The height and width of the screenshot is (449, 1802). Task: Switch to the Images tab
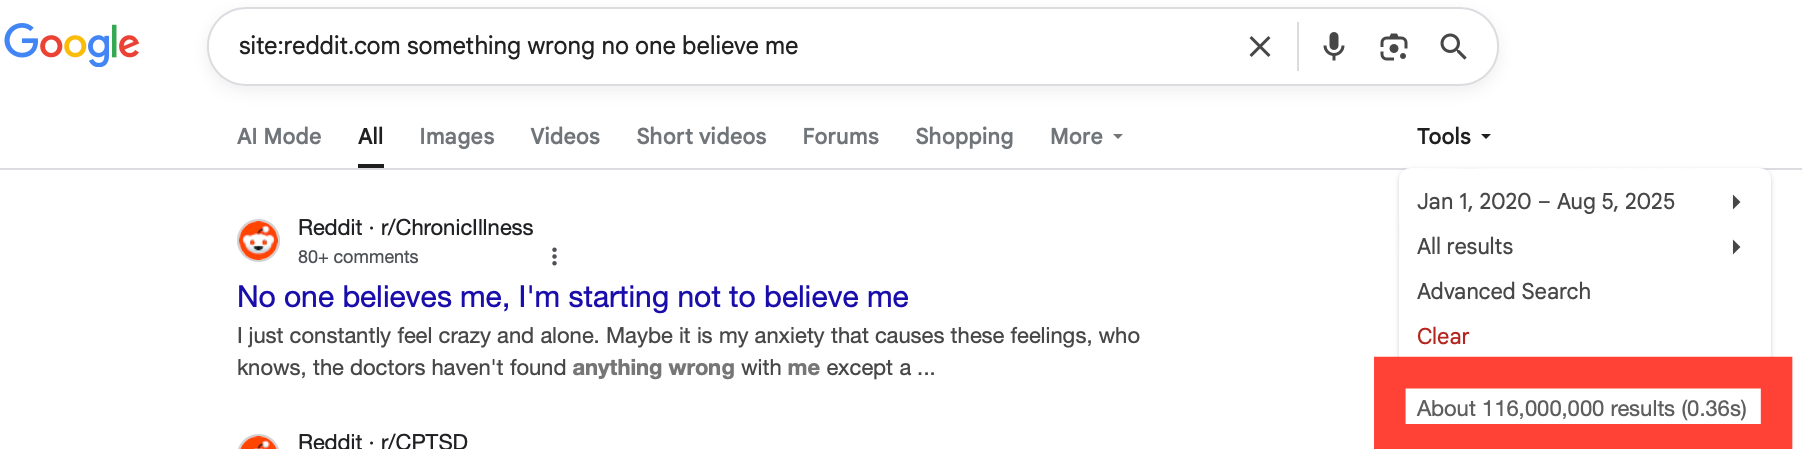point(457,136)
